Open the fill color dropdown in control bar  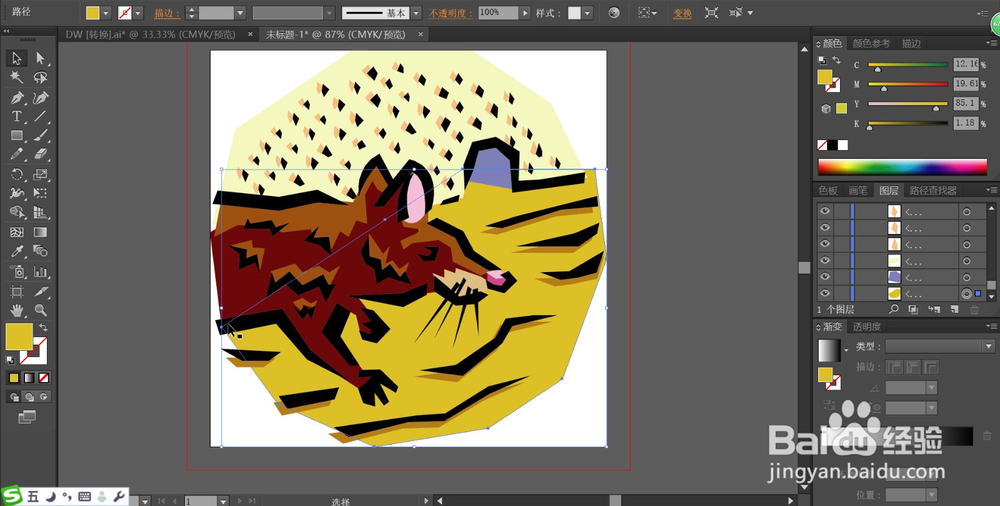(x=108, y=13)
